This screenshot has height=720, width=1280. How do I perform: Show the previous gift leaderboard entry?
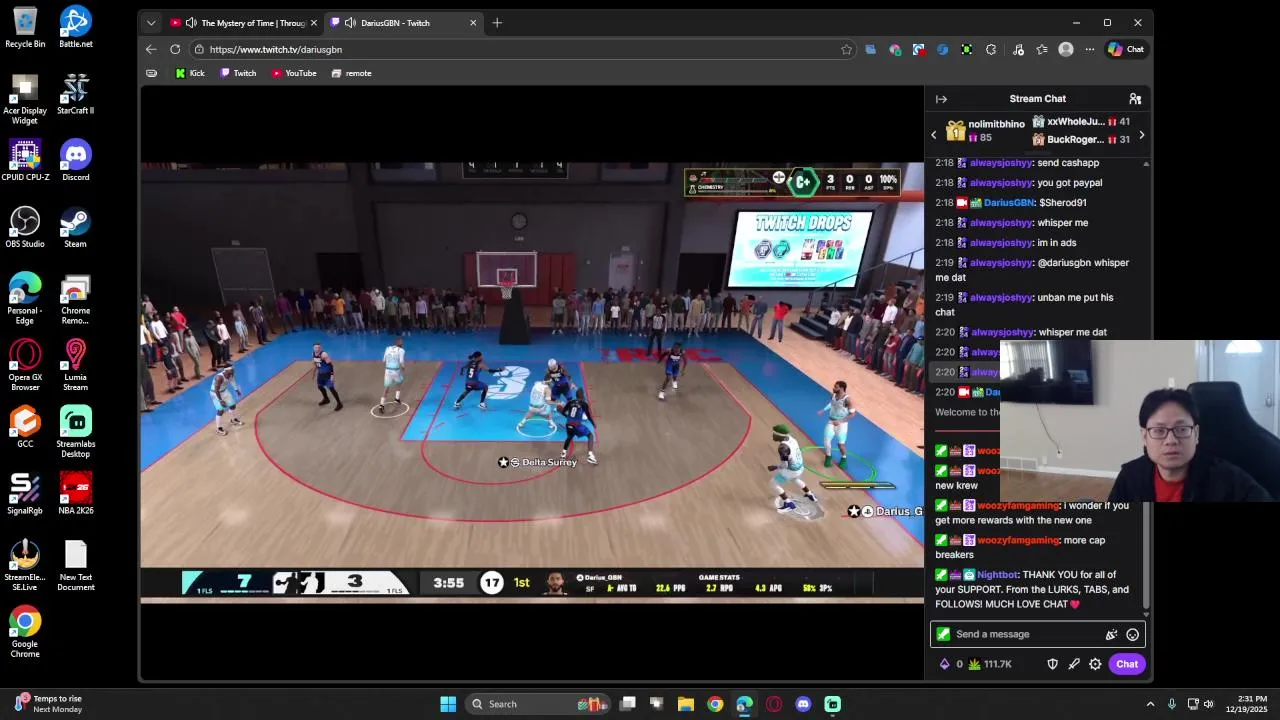click(x=934, y=134)
